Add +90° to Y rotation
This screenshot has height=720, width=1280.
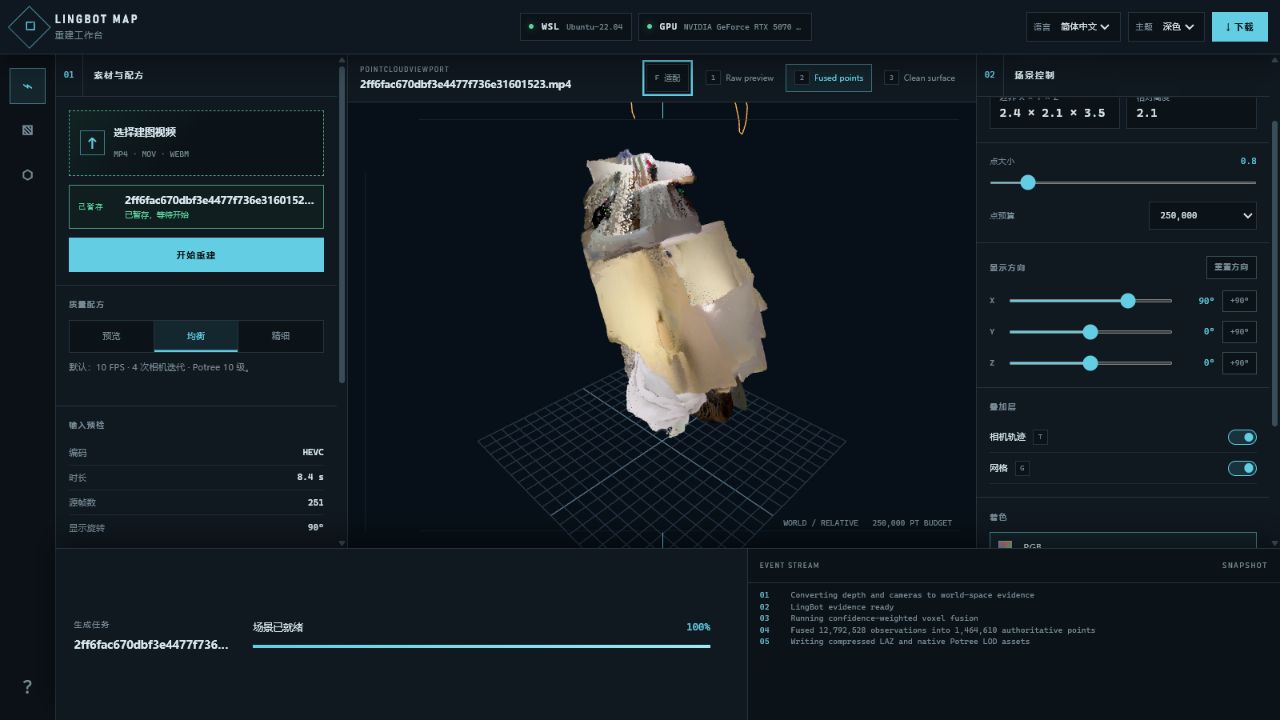(1239, 332)
